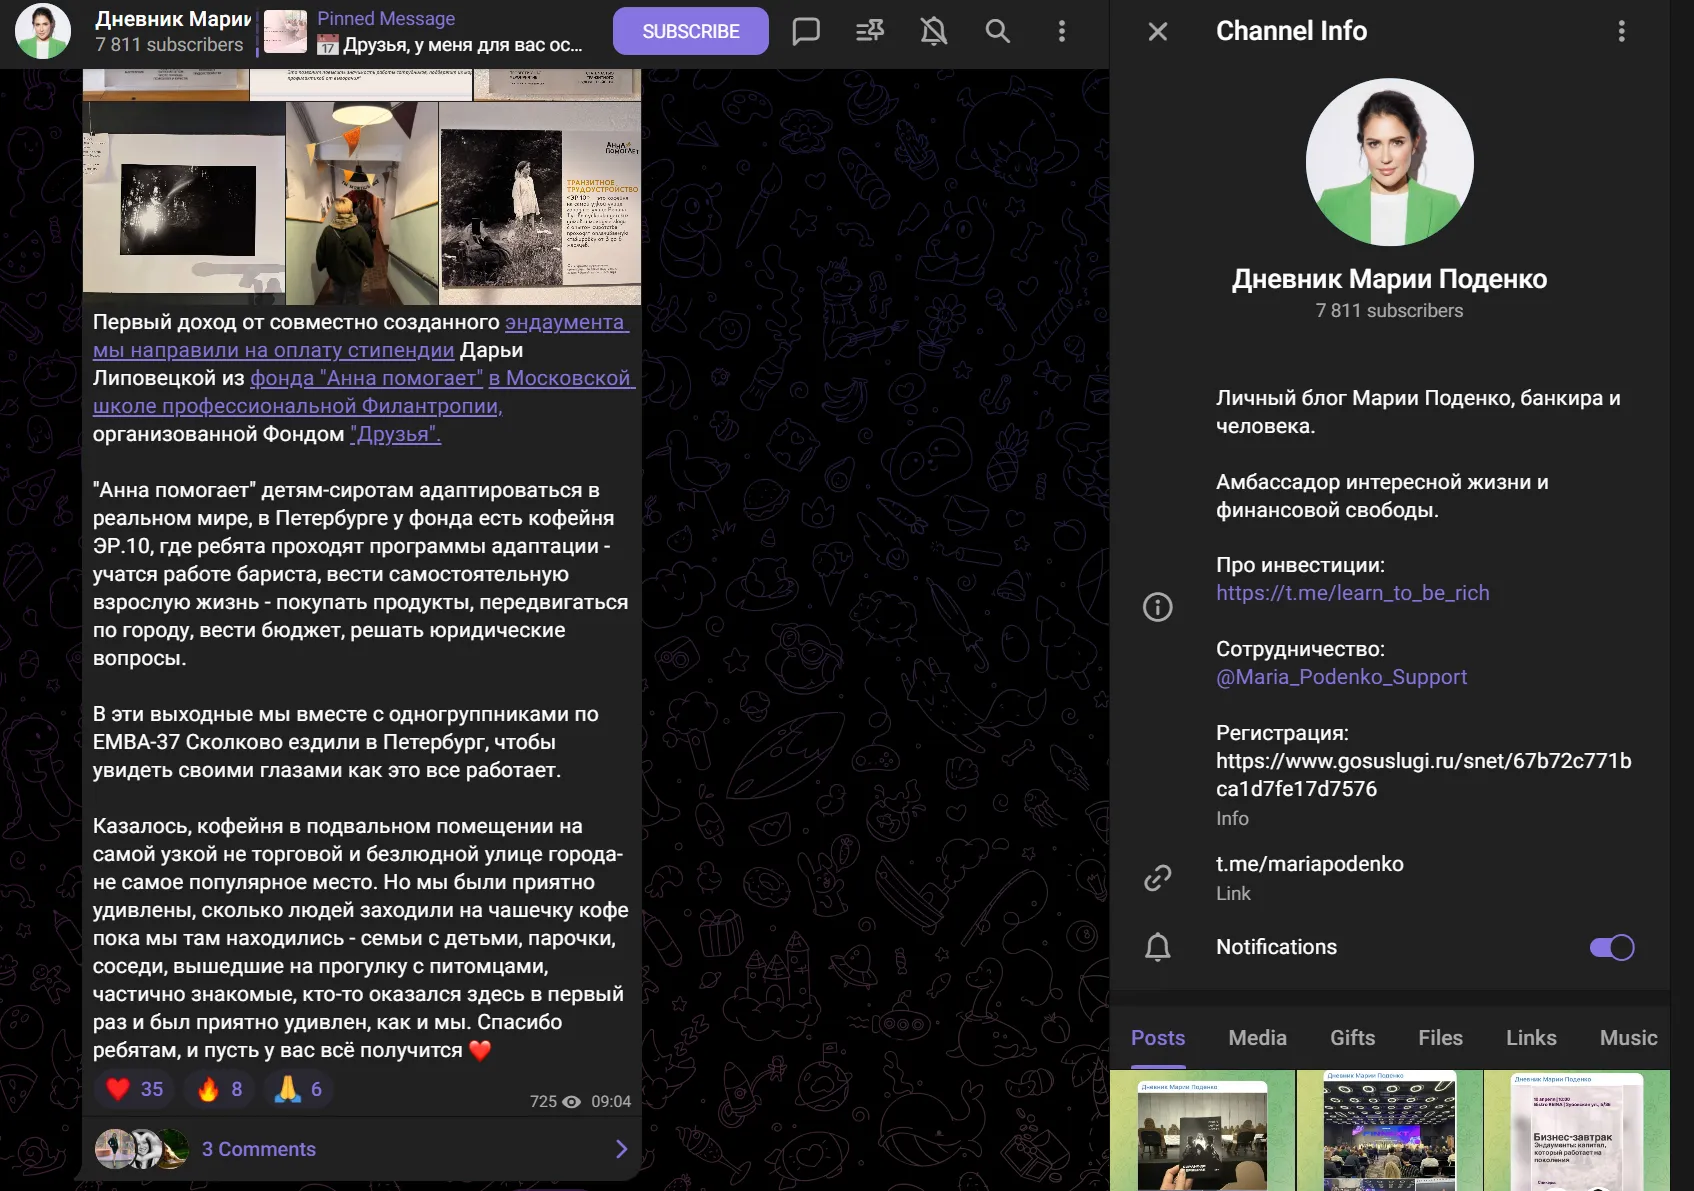Click the muted bell icon in header
Viewport: 1694px width, 1191px height.
[x=933, y=31]
